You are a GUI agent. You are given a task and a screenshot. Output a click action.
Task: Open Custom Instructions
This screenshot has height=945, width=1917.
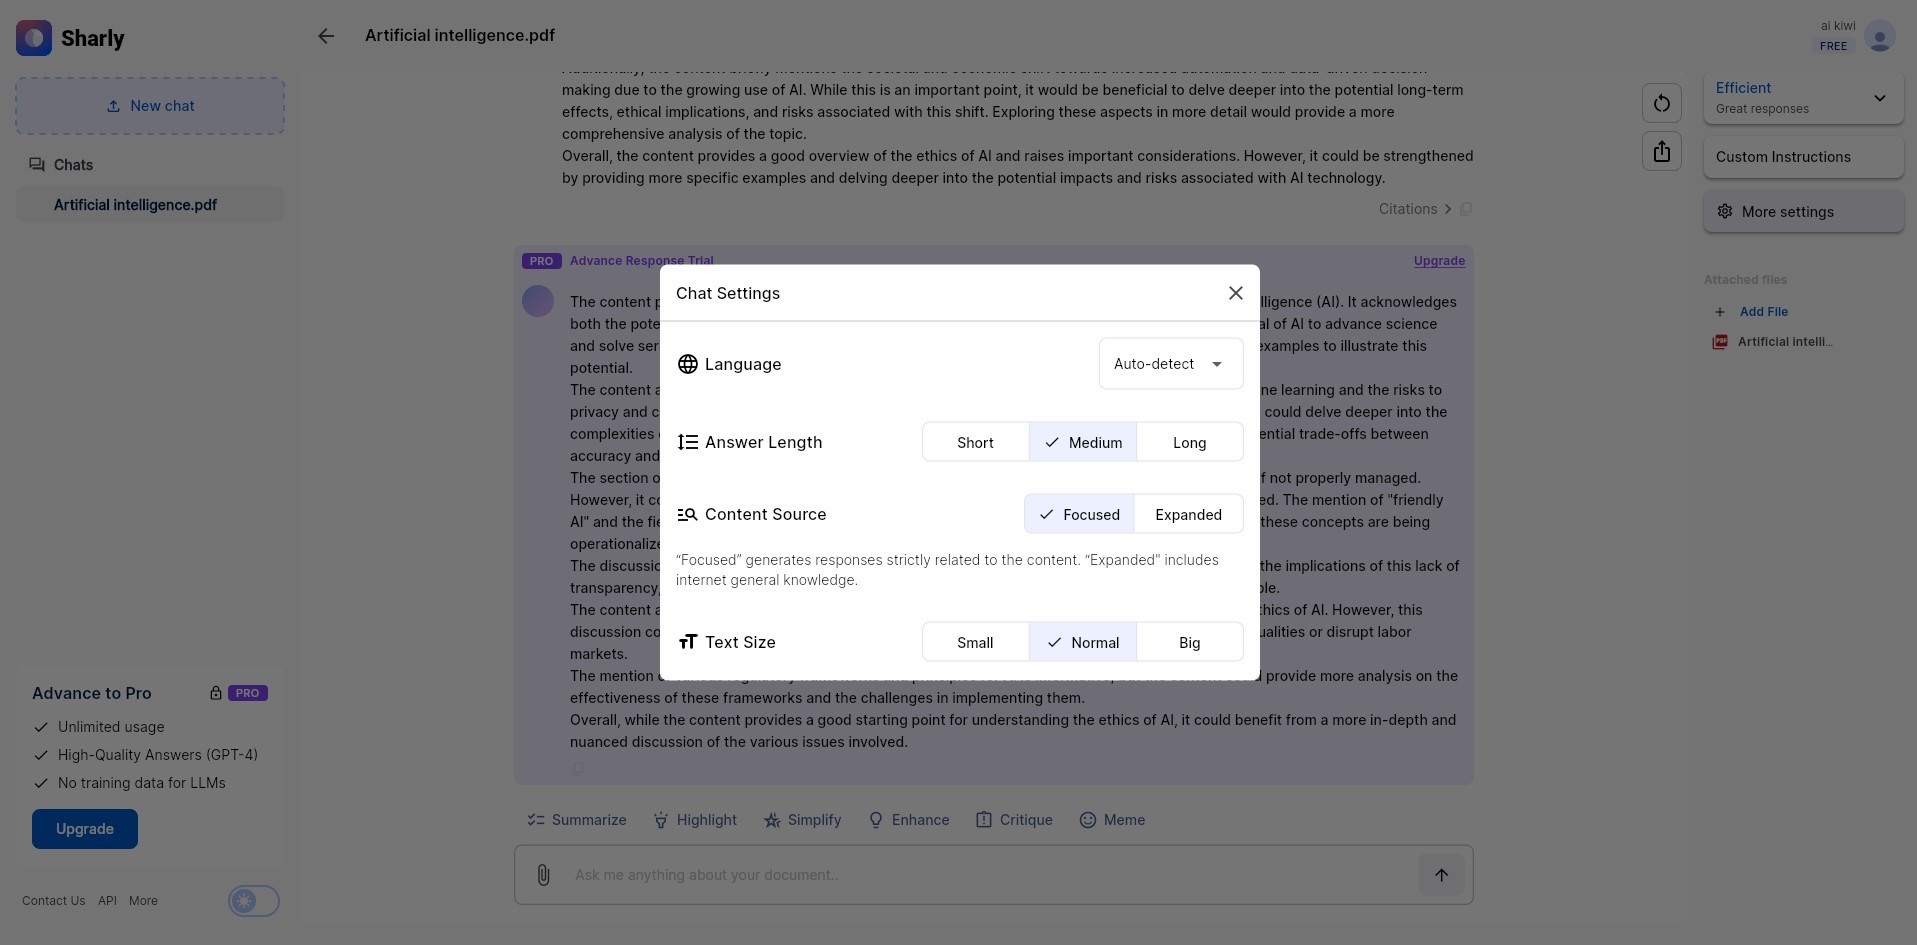tap(1803, 157)
